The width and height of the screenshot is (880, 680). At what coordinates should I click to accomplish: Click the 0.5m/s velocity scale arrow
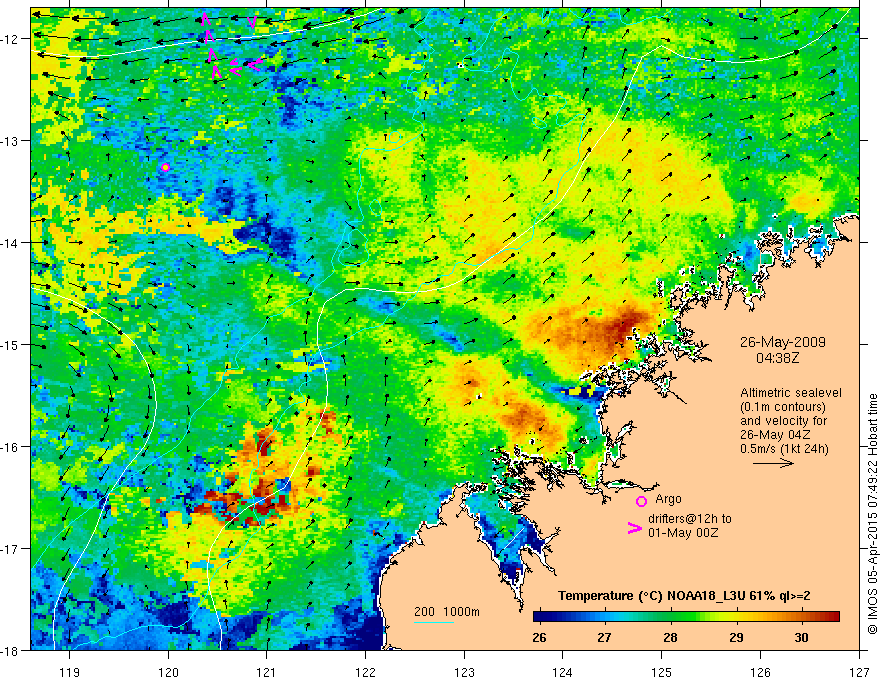(773, 463)
